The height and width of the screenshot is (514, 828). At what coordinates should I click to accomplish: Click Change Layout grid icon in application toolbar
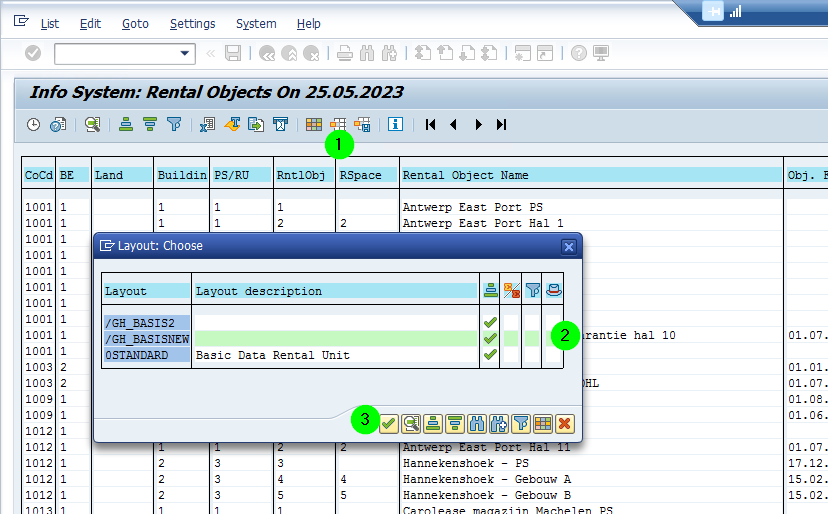click(x=314, y=125)
